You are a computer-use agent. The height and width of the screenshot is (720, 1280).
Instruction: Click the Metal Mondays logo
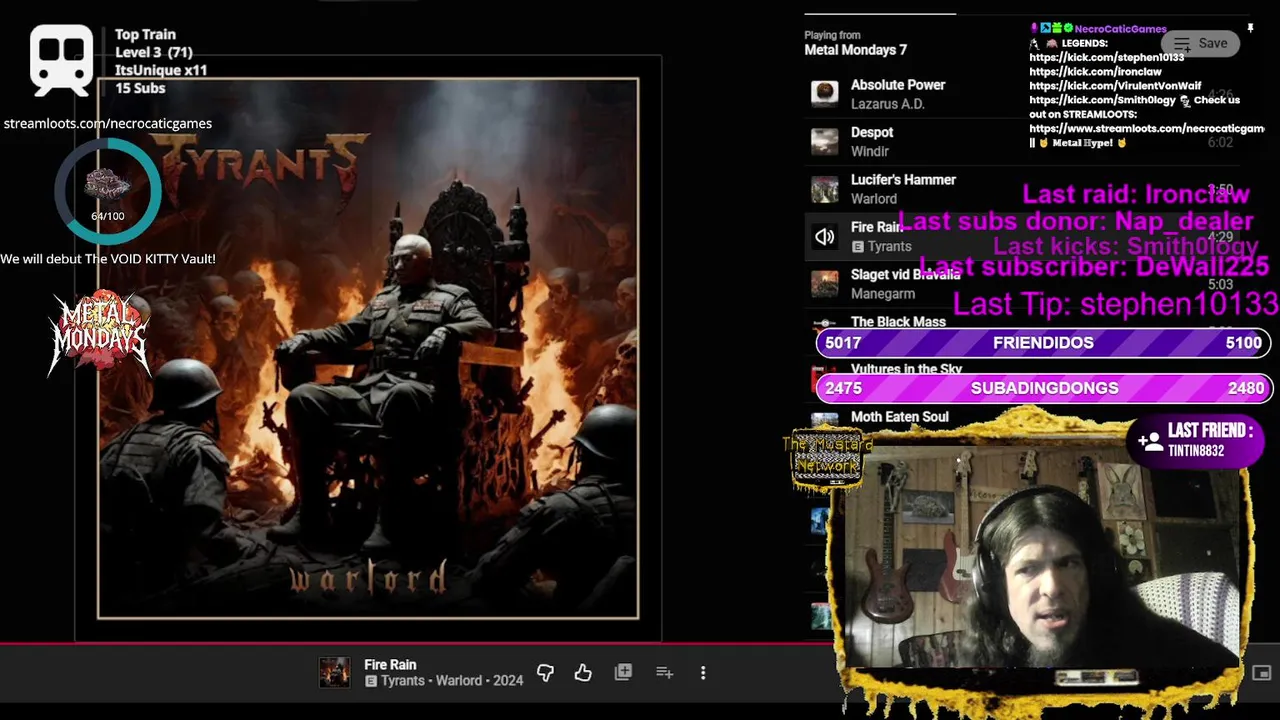(x=99, y=334)
